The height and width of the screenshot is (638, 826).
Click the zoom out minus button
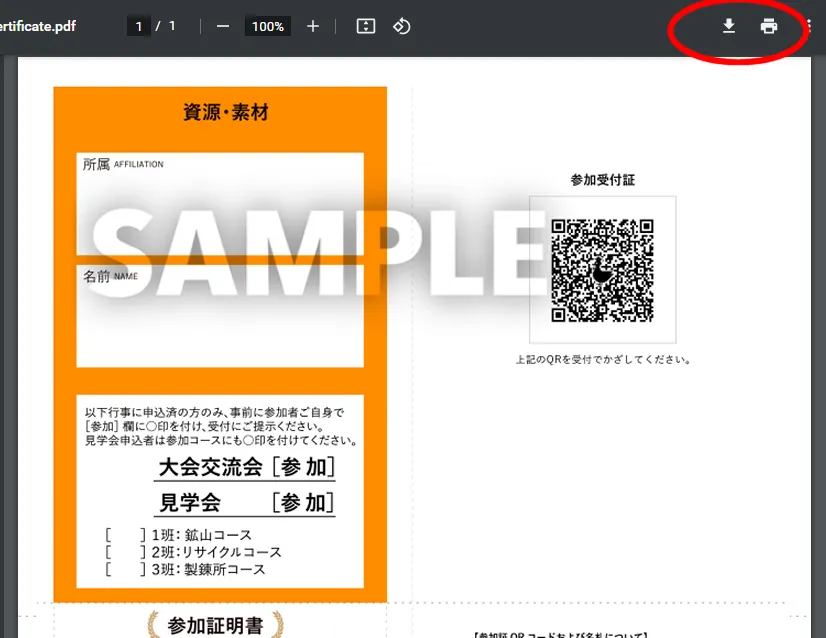click(x=222, y=27)
